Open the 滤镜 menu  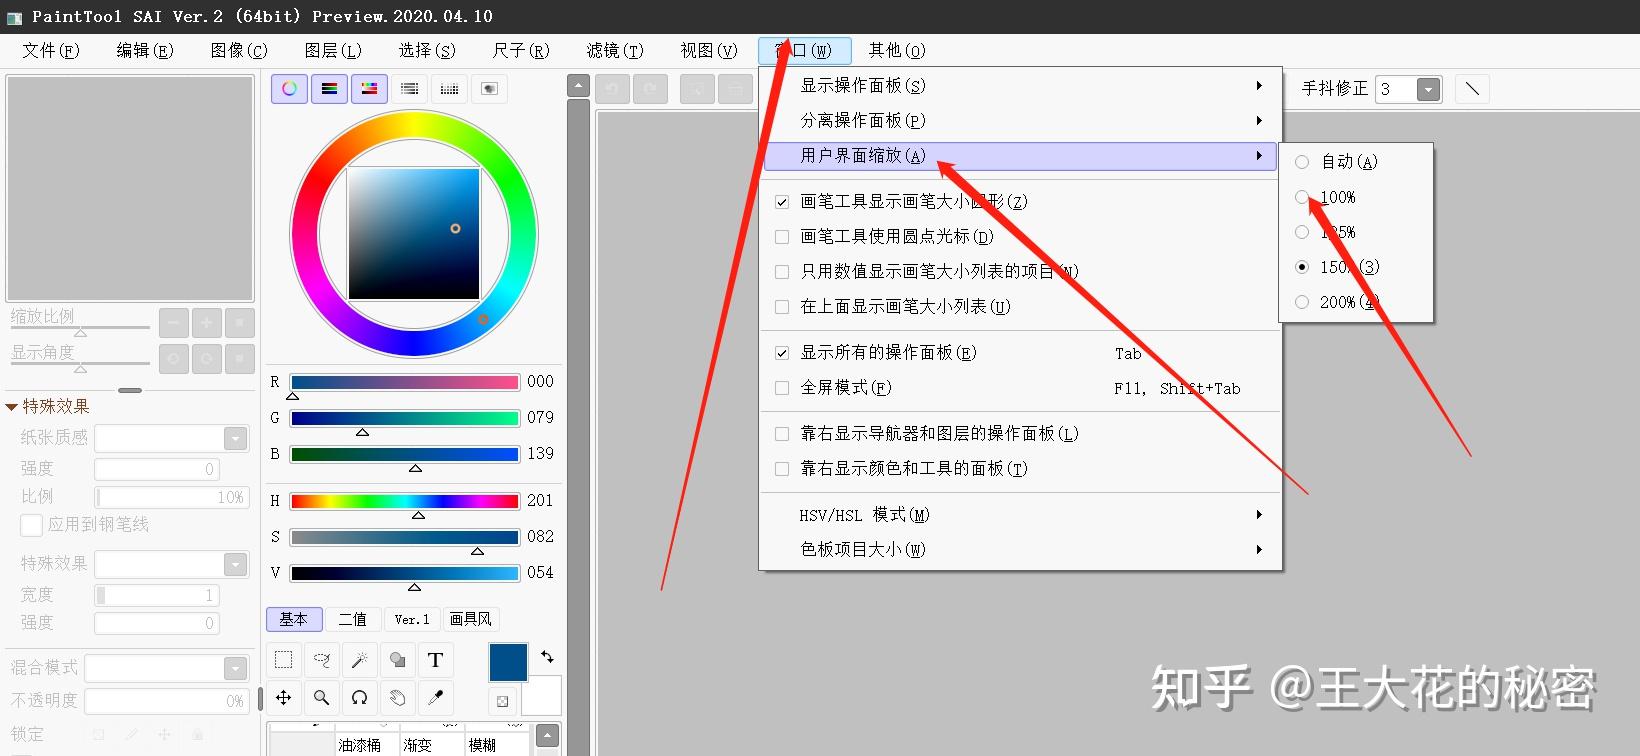click(x=615, y=50)
